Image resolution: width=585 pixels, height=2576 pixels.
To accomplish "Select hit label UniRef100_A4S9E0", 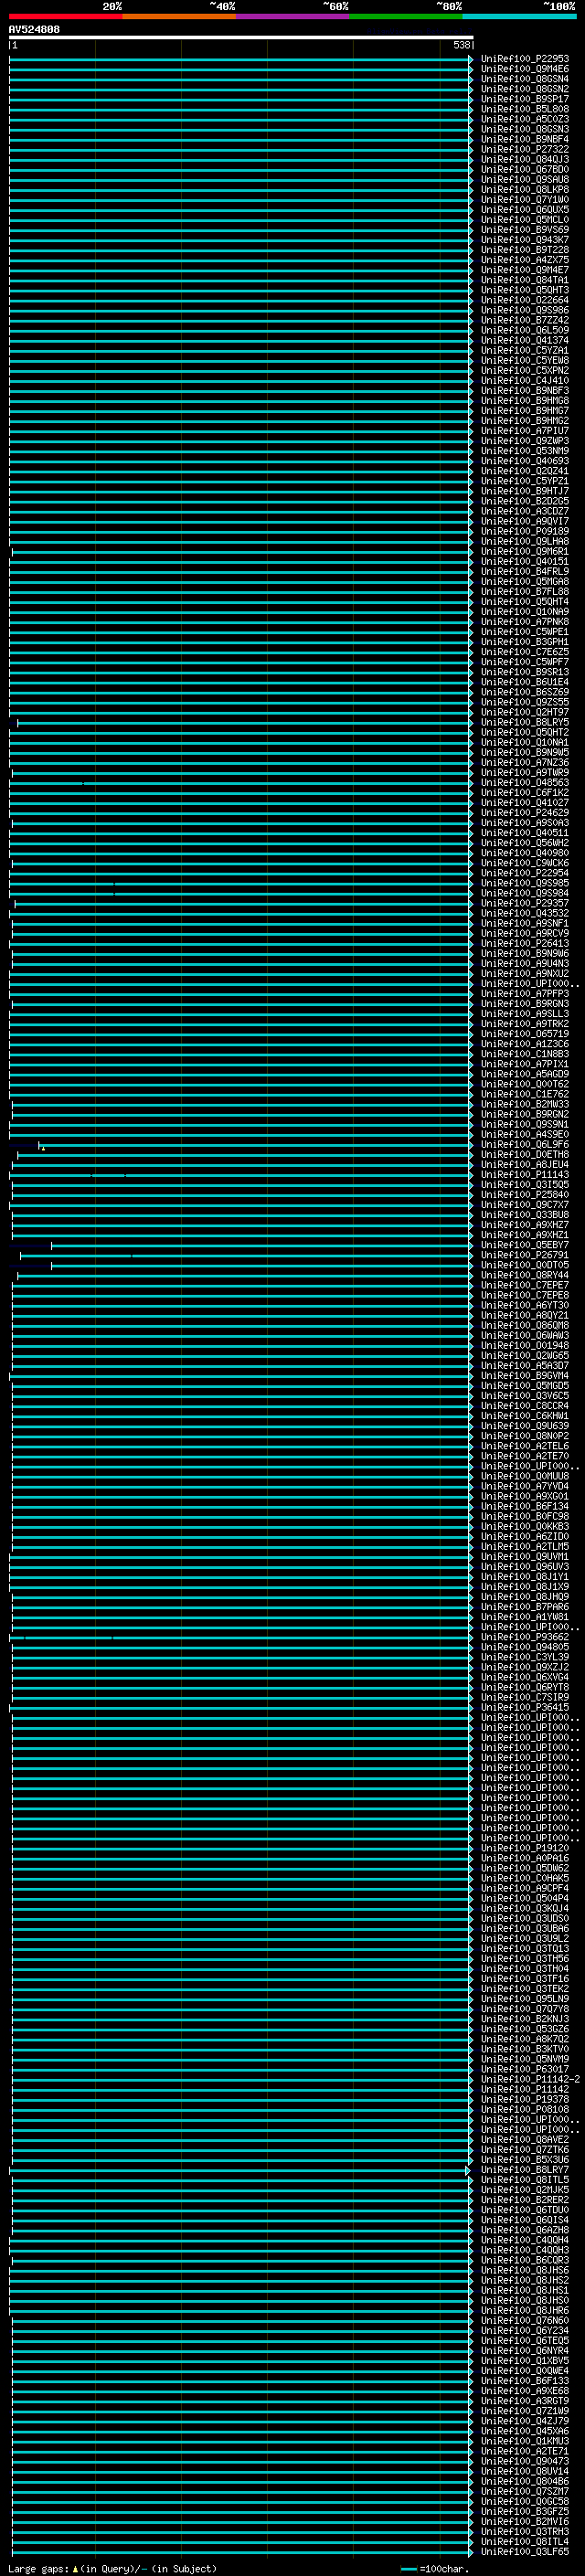I will coord(524,1135).
